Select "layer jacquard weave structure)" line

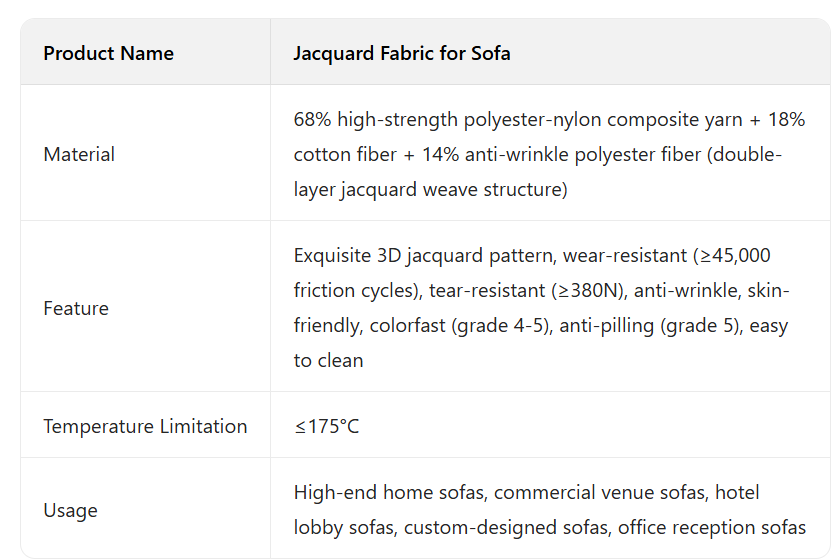coord(430,189)
